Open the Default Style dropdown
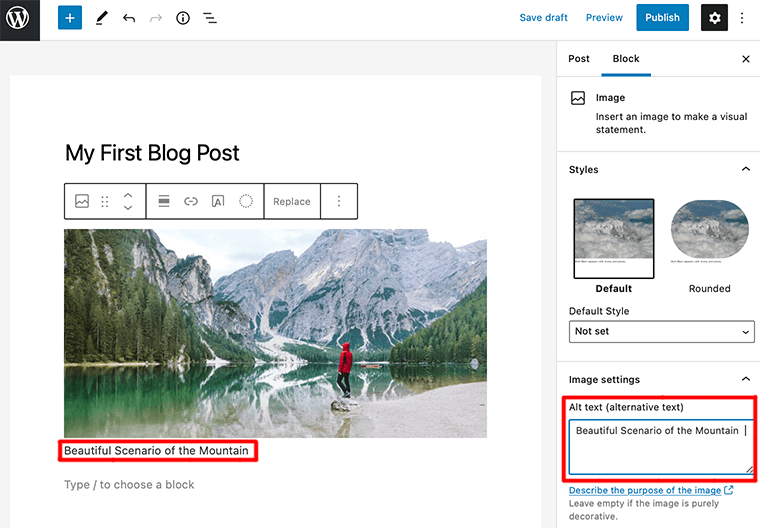The width and height of the screenshot is (760, 528). pos(661,331)
